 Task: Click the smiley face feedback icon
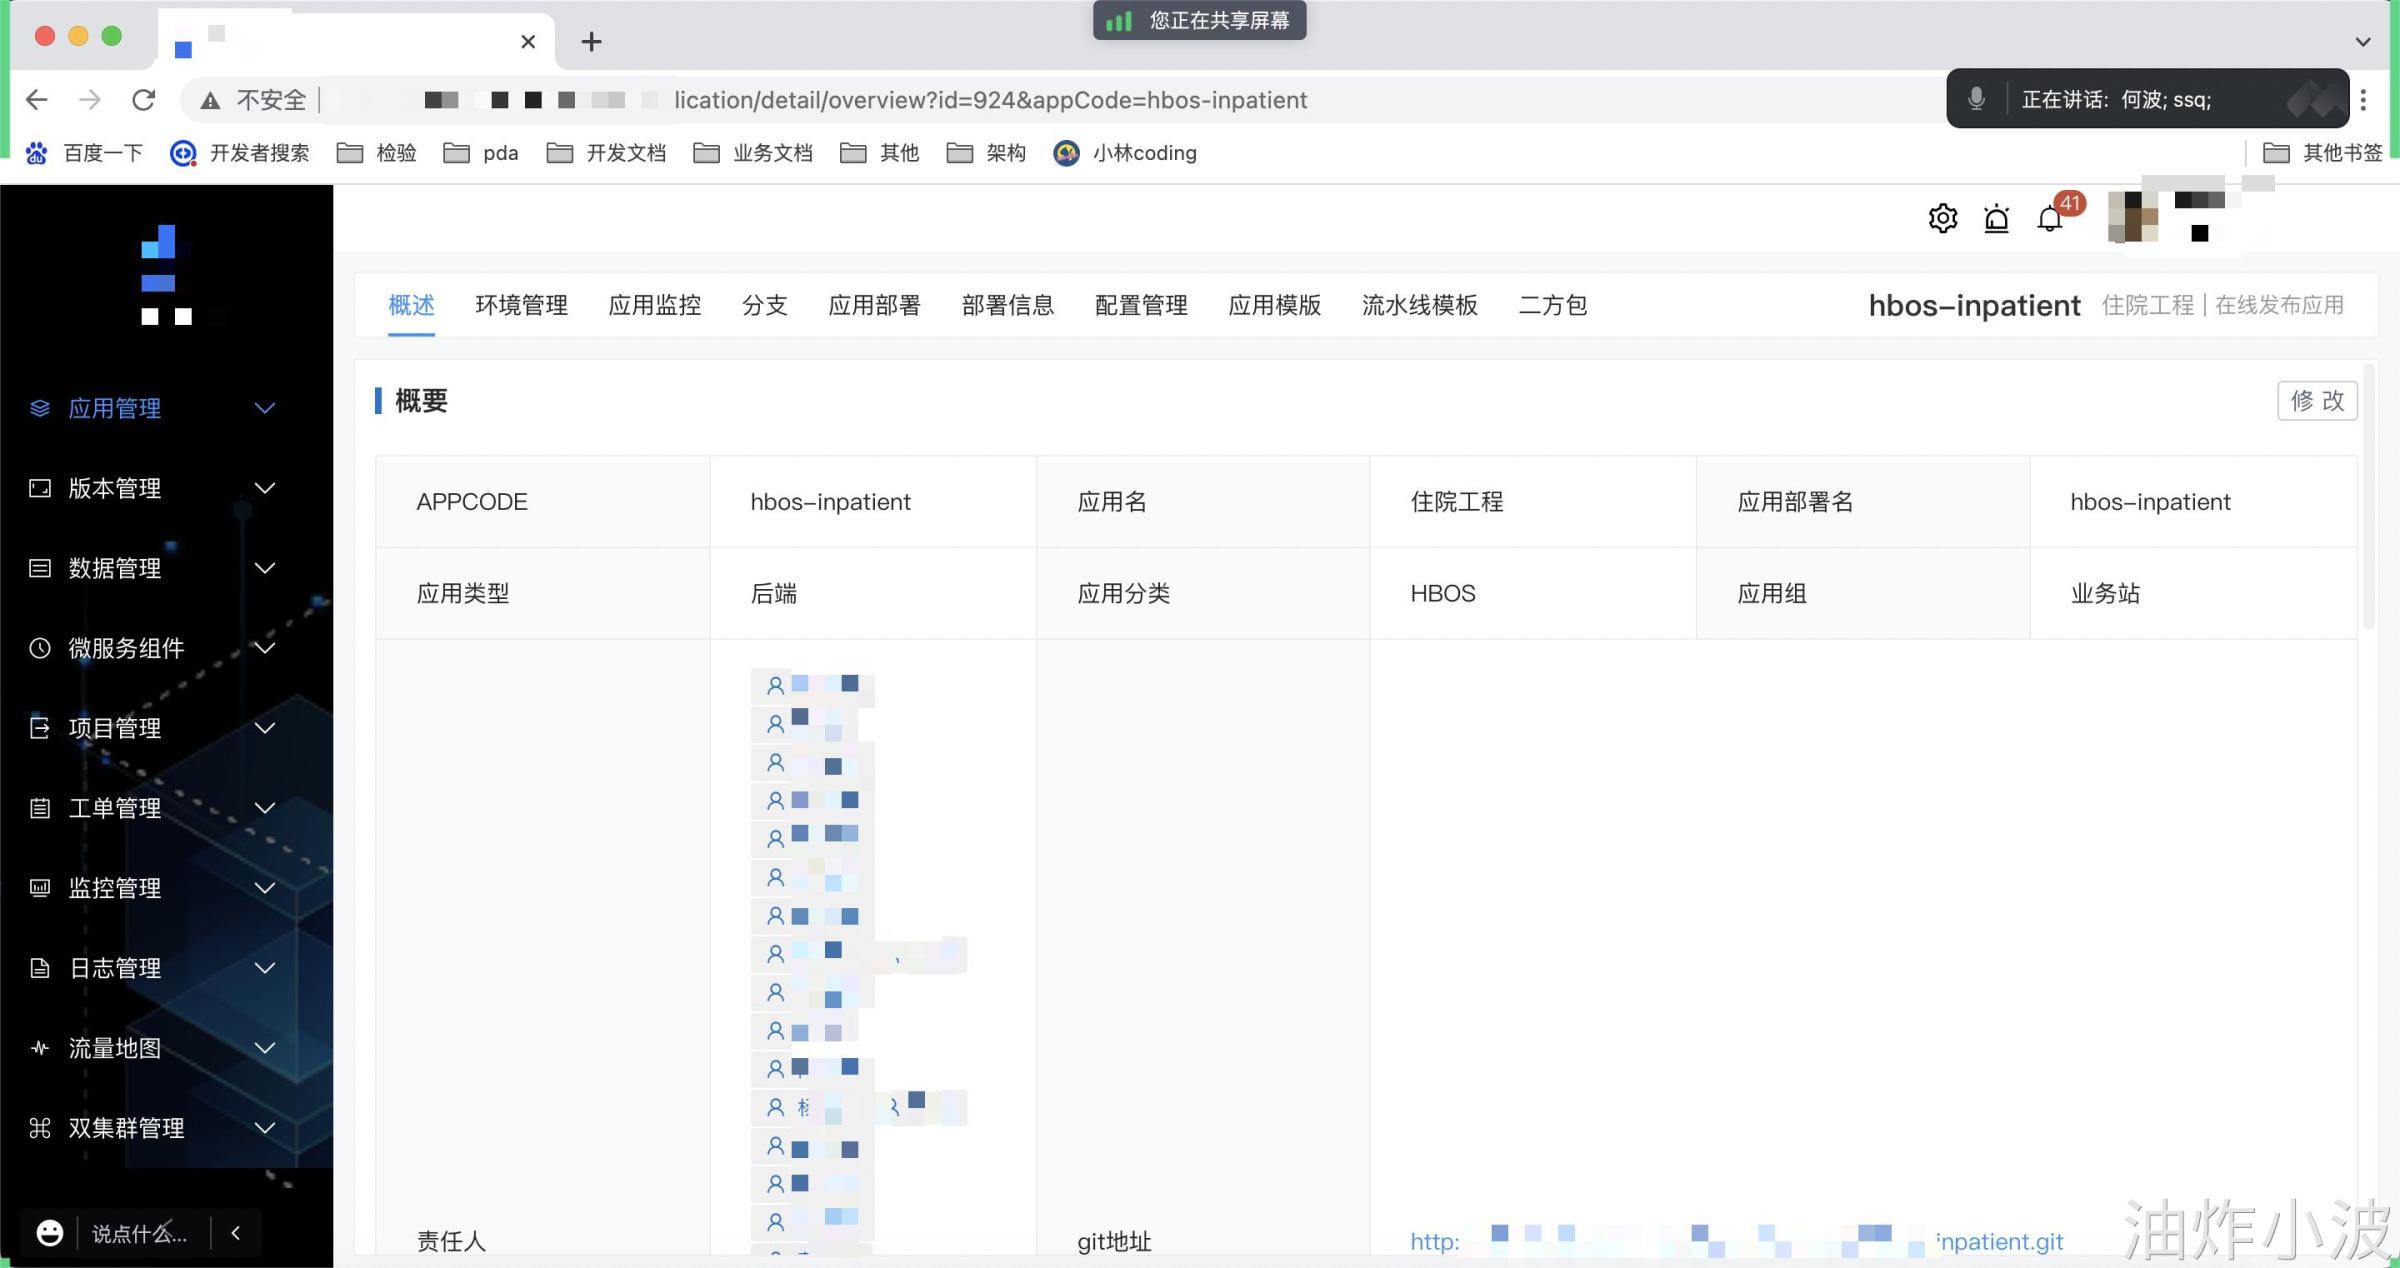(49, 1233)
